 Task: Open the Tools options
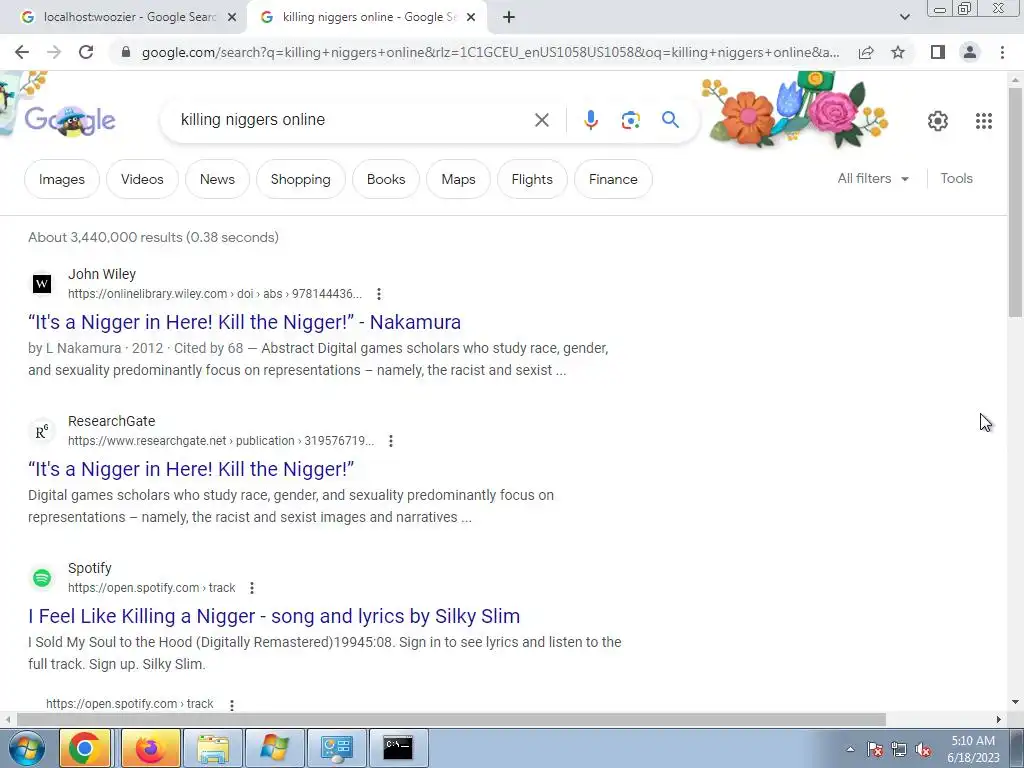pos(956,178)
